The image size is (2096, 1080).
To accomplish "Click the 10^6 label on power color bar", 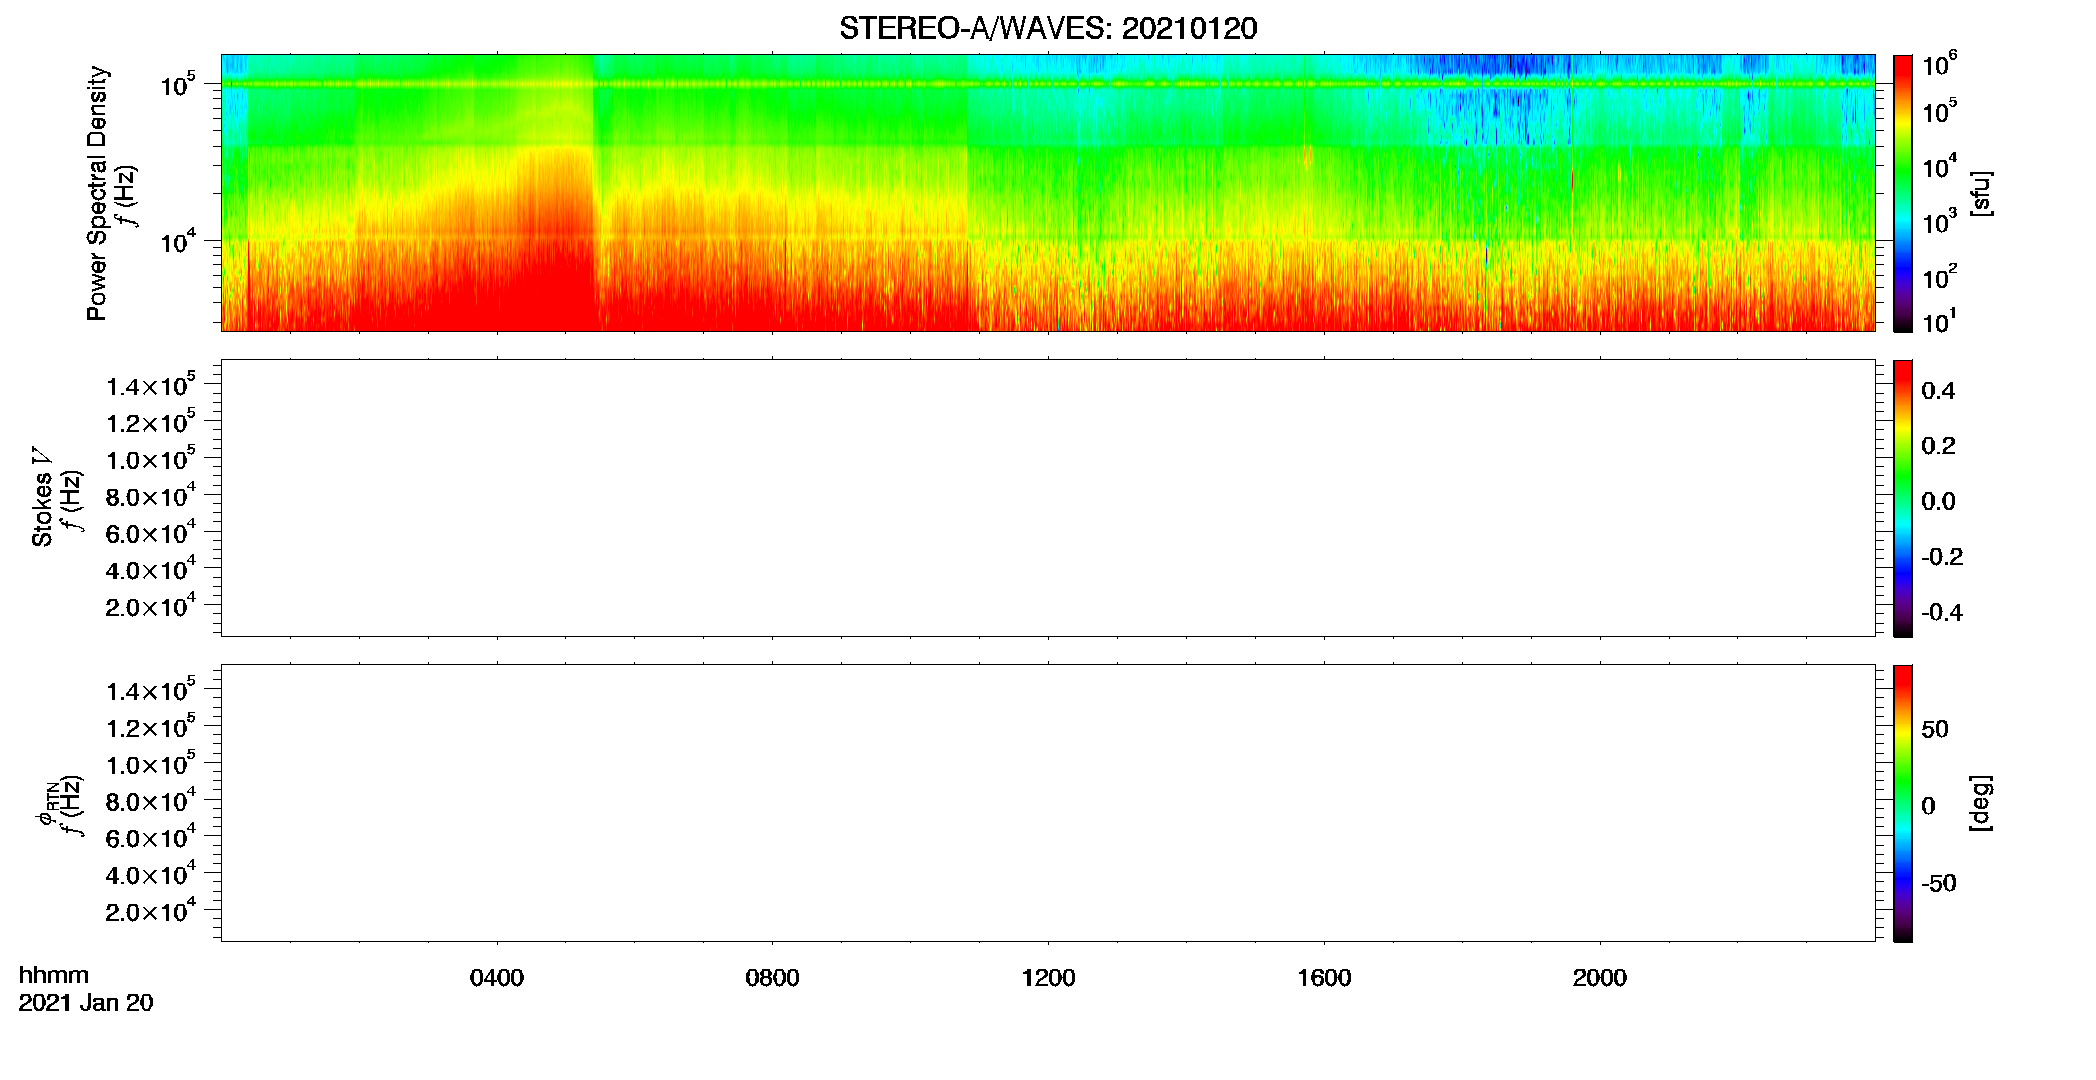I will point(1939,64).
